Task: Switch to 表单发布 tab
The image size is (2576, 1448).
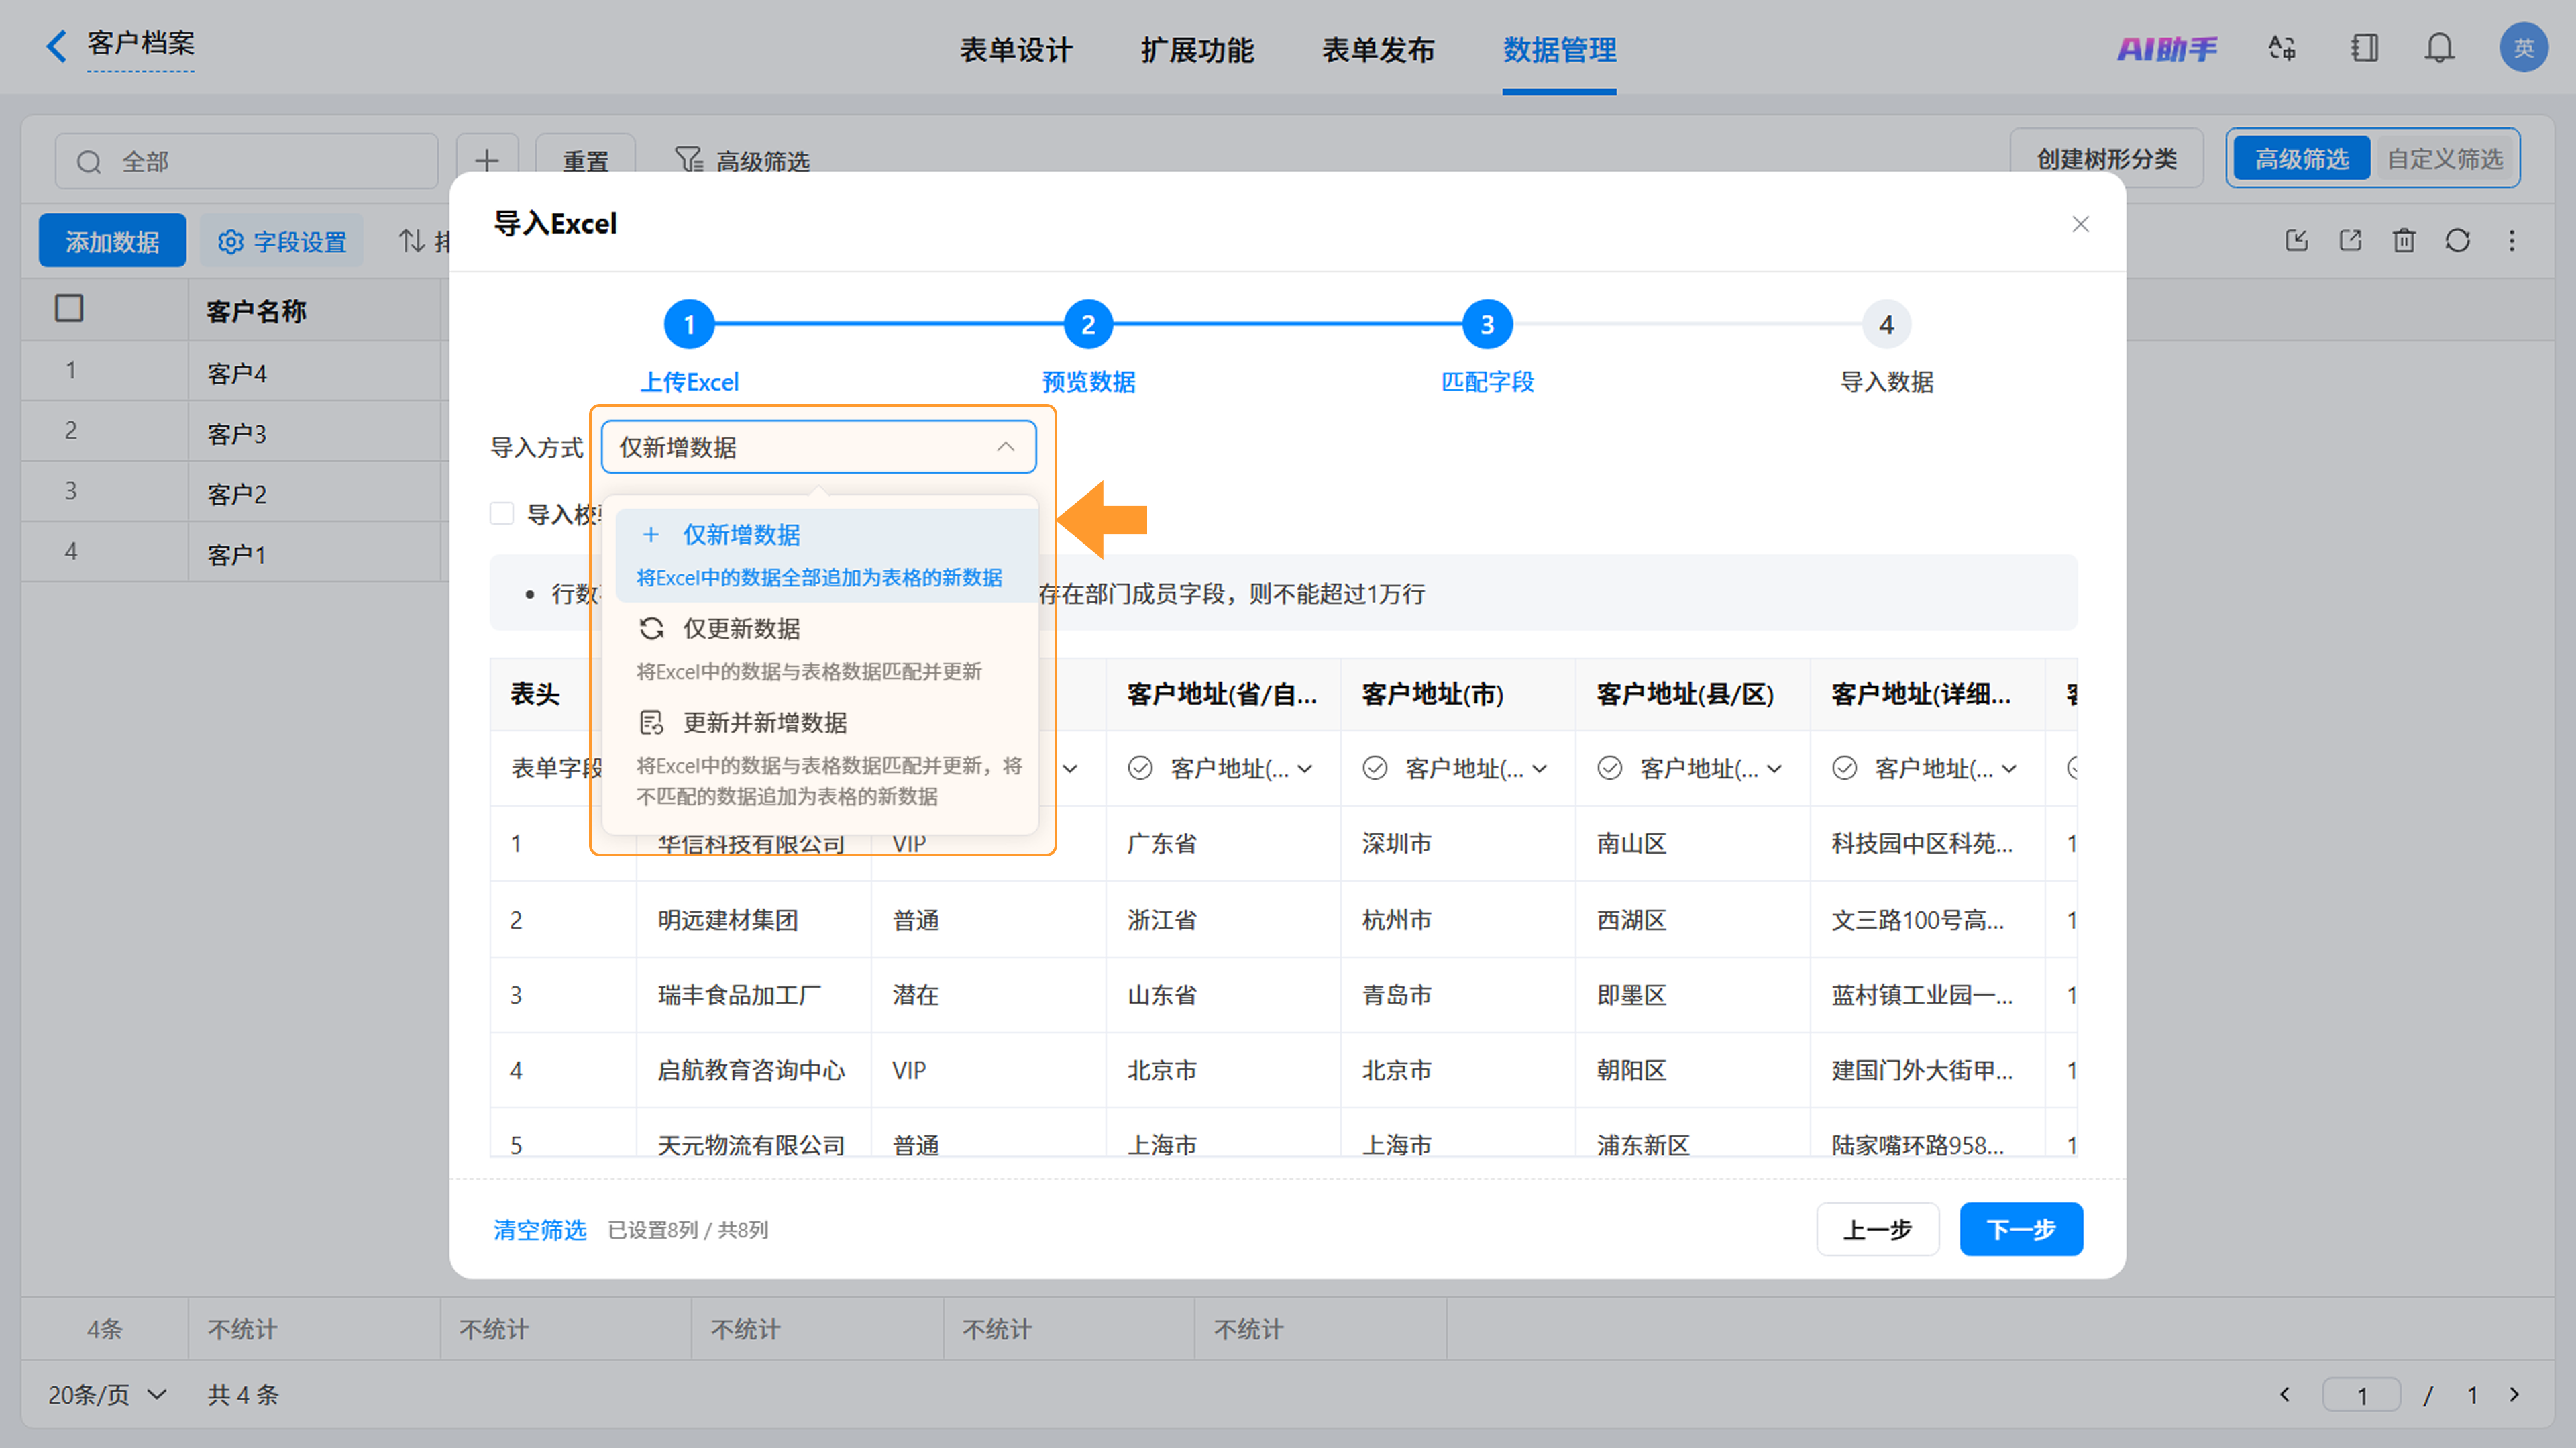Action: point(1378,50)
